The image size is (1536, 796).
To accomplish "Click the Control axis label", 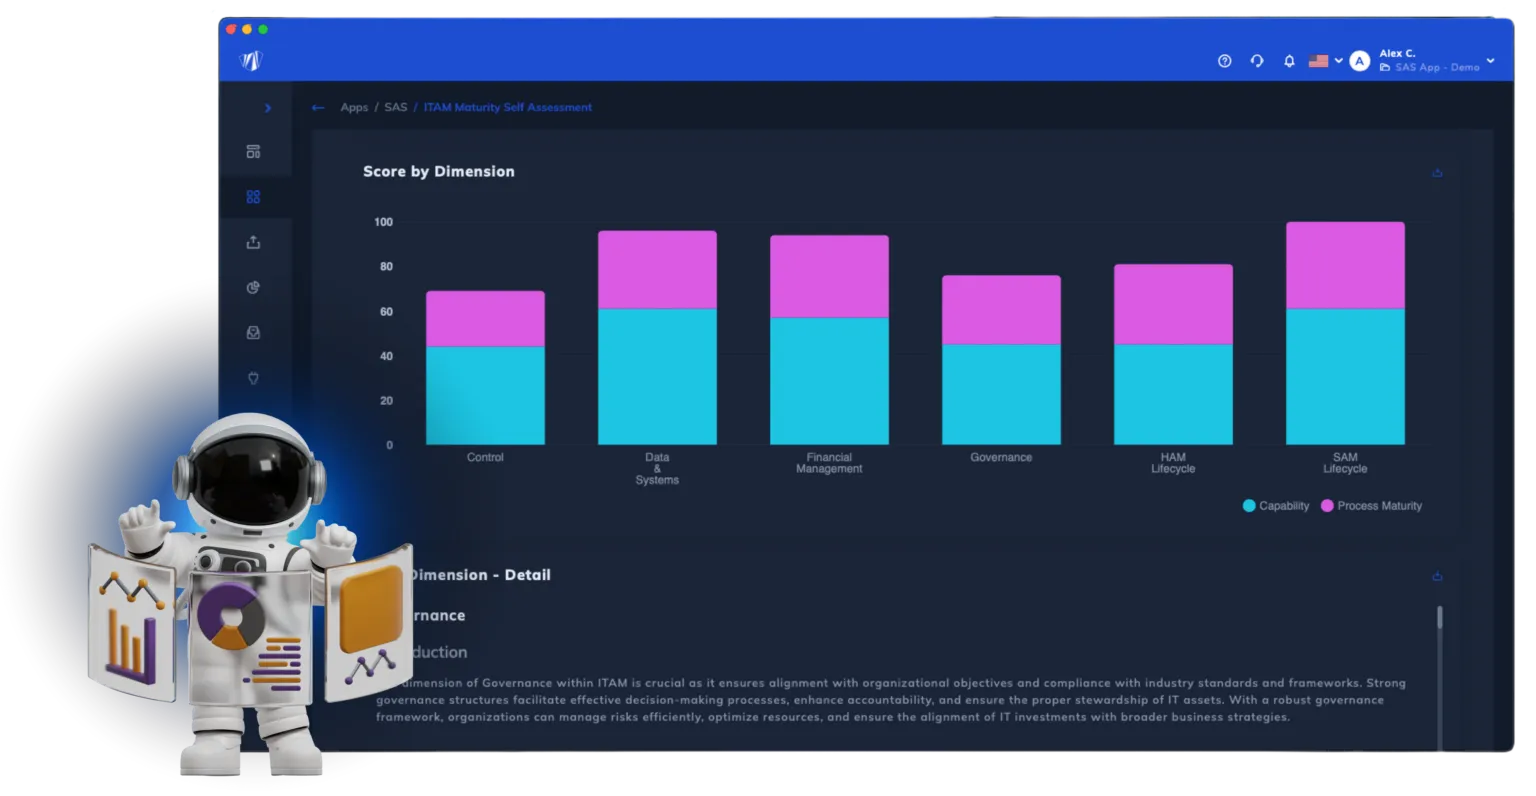I will tap(485, 457).
